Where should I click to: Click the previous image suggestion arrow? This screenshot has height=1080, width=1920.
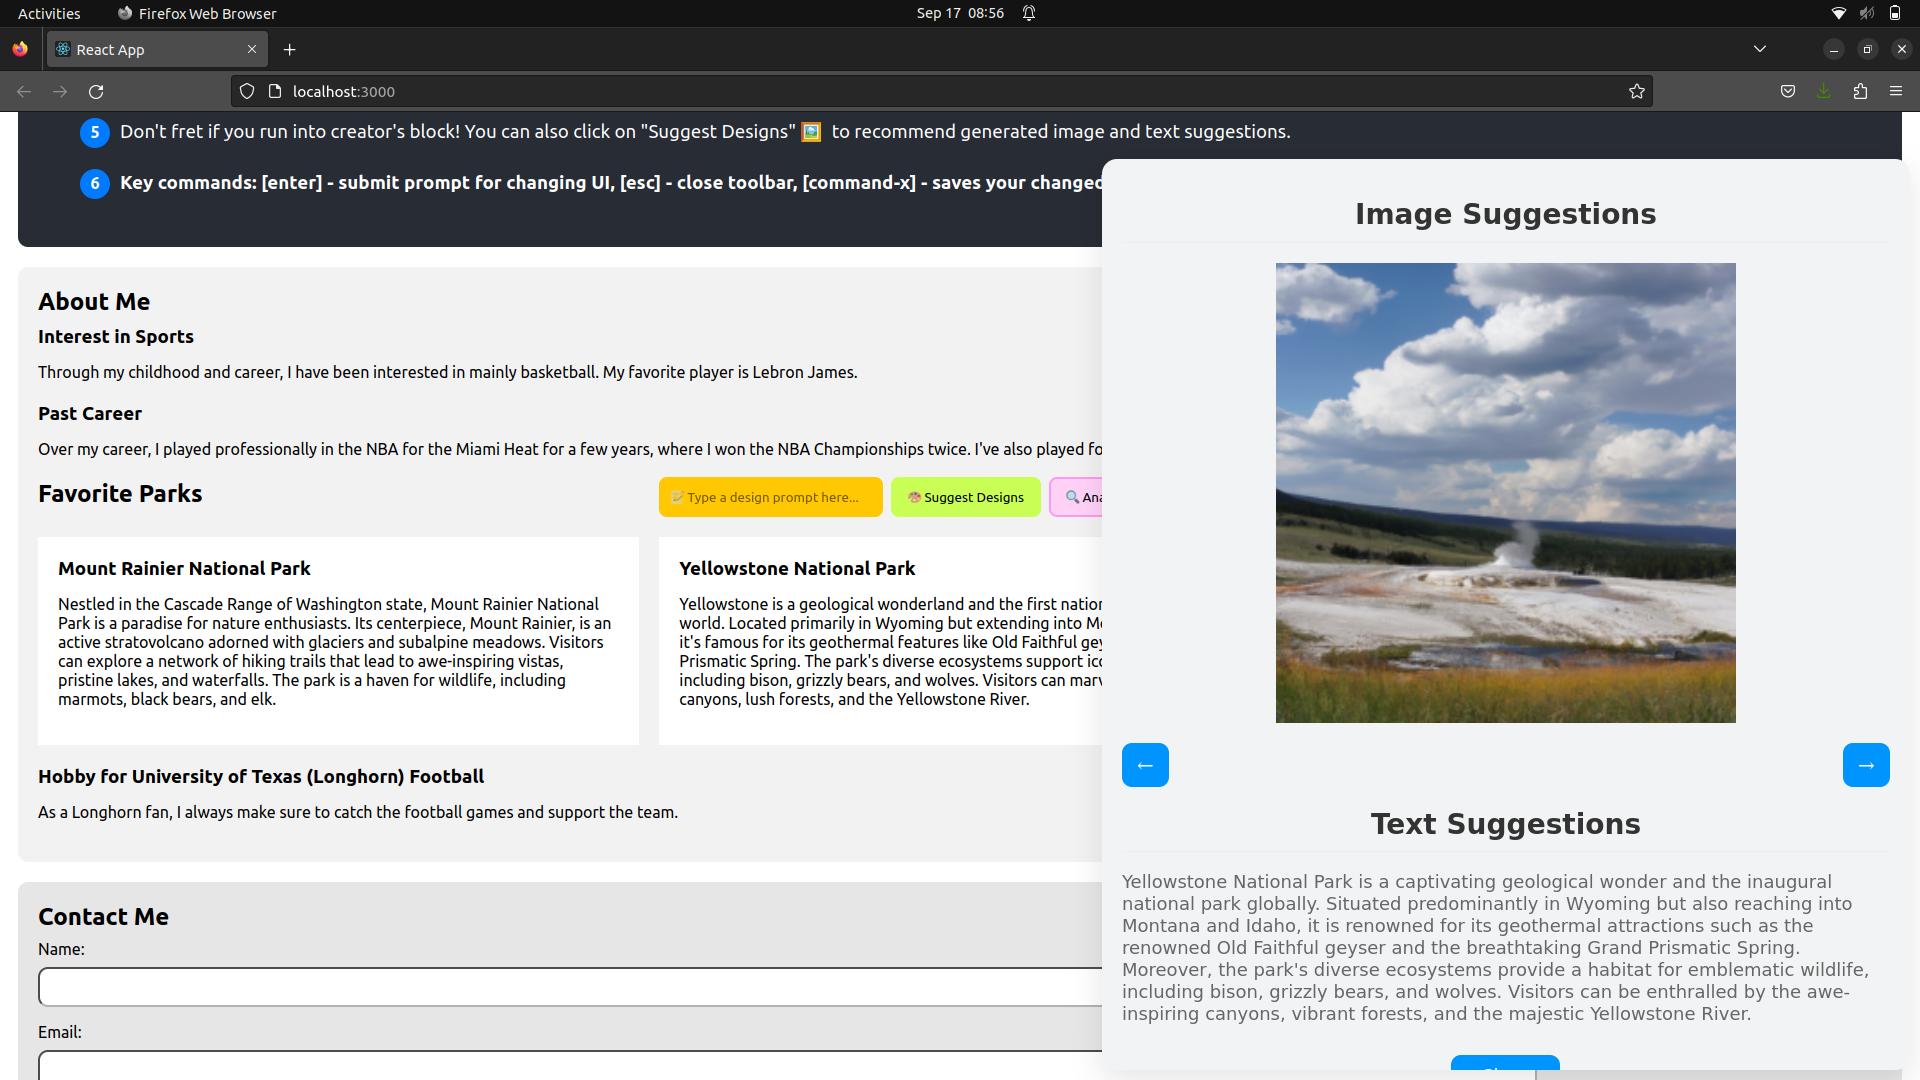tap(1145, 765)
